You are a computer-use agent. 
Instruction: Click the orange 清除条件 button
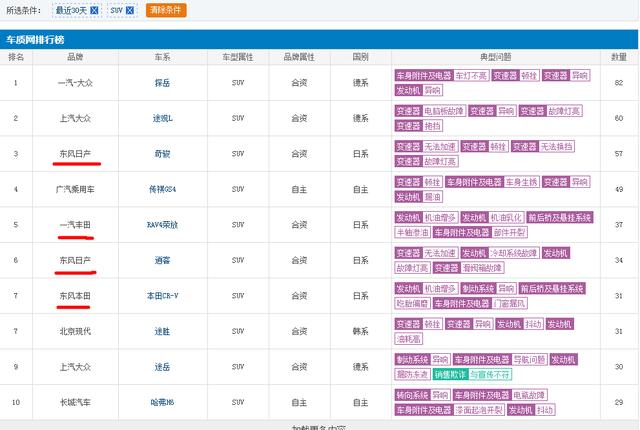(x=166, y=10)
